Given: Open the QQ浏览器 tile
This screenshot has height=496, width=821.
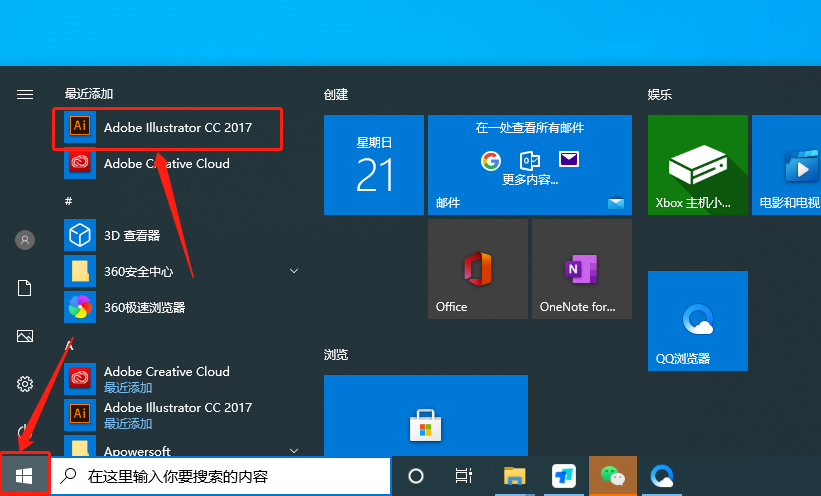Looking at the screenshot, I should point(698,321).
